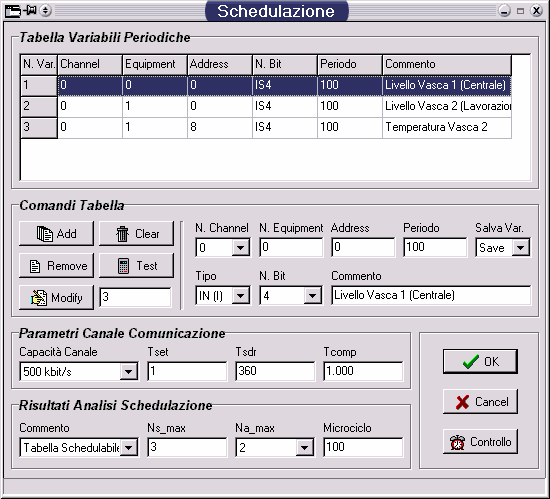This screenshot has width=550, height=499.
Task: Click the window menu icon in title bar
Action: pos(13,11)
